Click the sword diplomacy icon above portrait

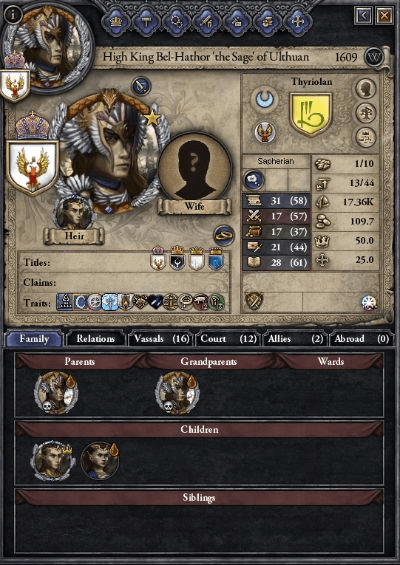pyautogui.click(x=141, y=86)
